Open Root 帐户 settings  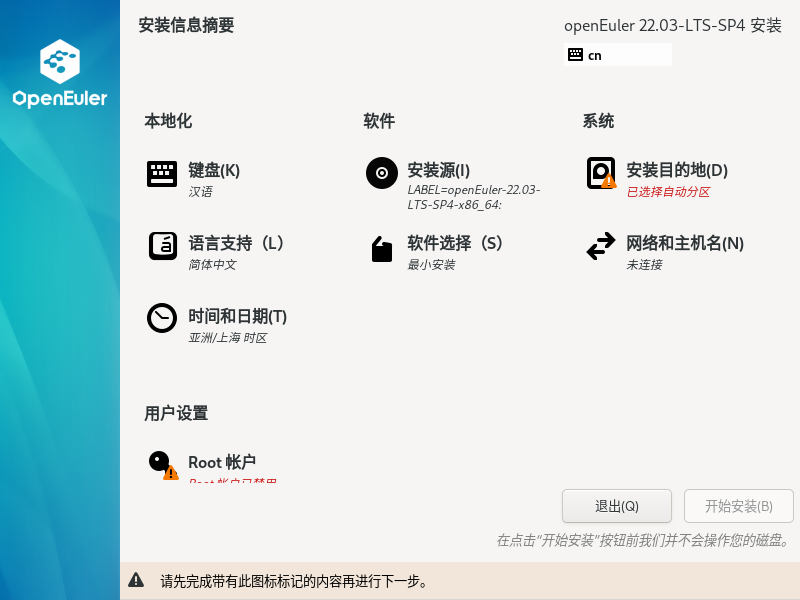(x=222, y=462)
